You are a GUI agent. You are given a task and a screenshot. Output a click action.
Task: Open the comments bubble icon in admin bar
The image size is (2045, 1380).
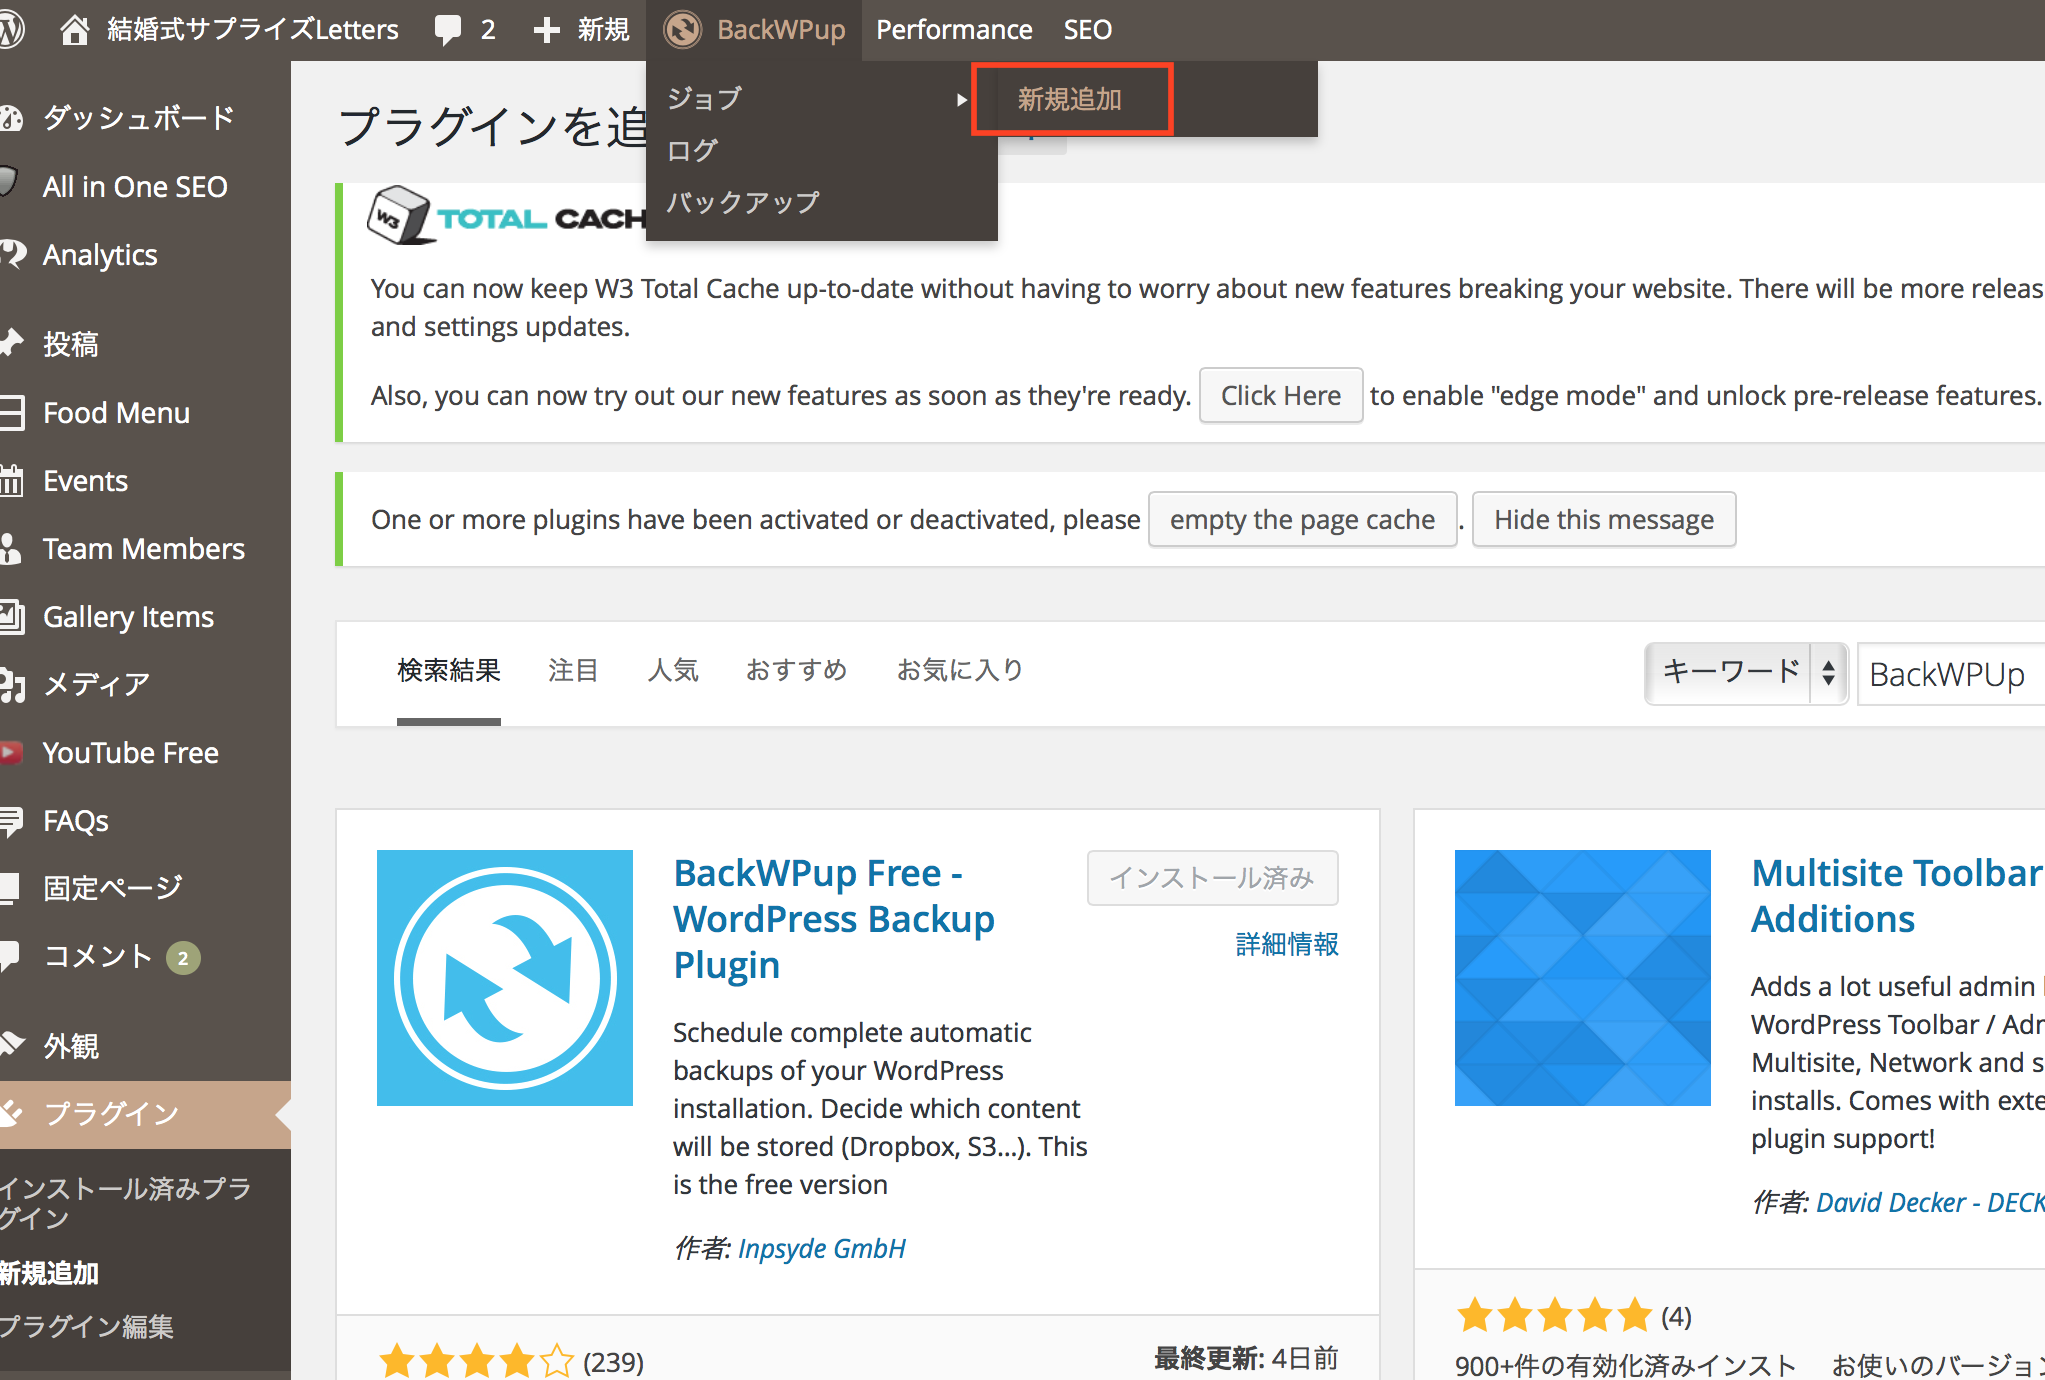[448, 30]
